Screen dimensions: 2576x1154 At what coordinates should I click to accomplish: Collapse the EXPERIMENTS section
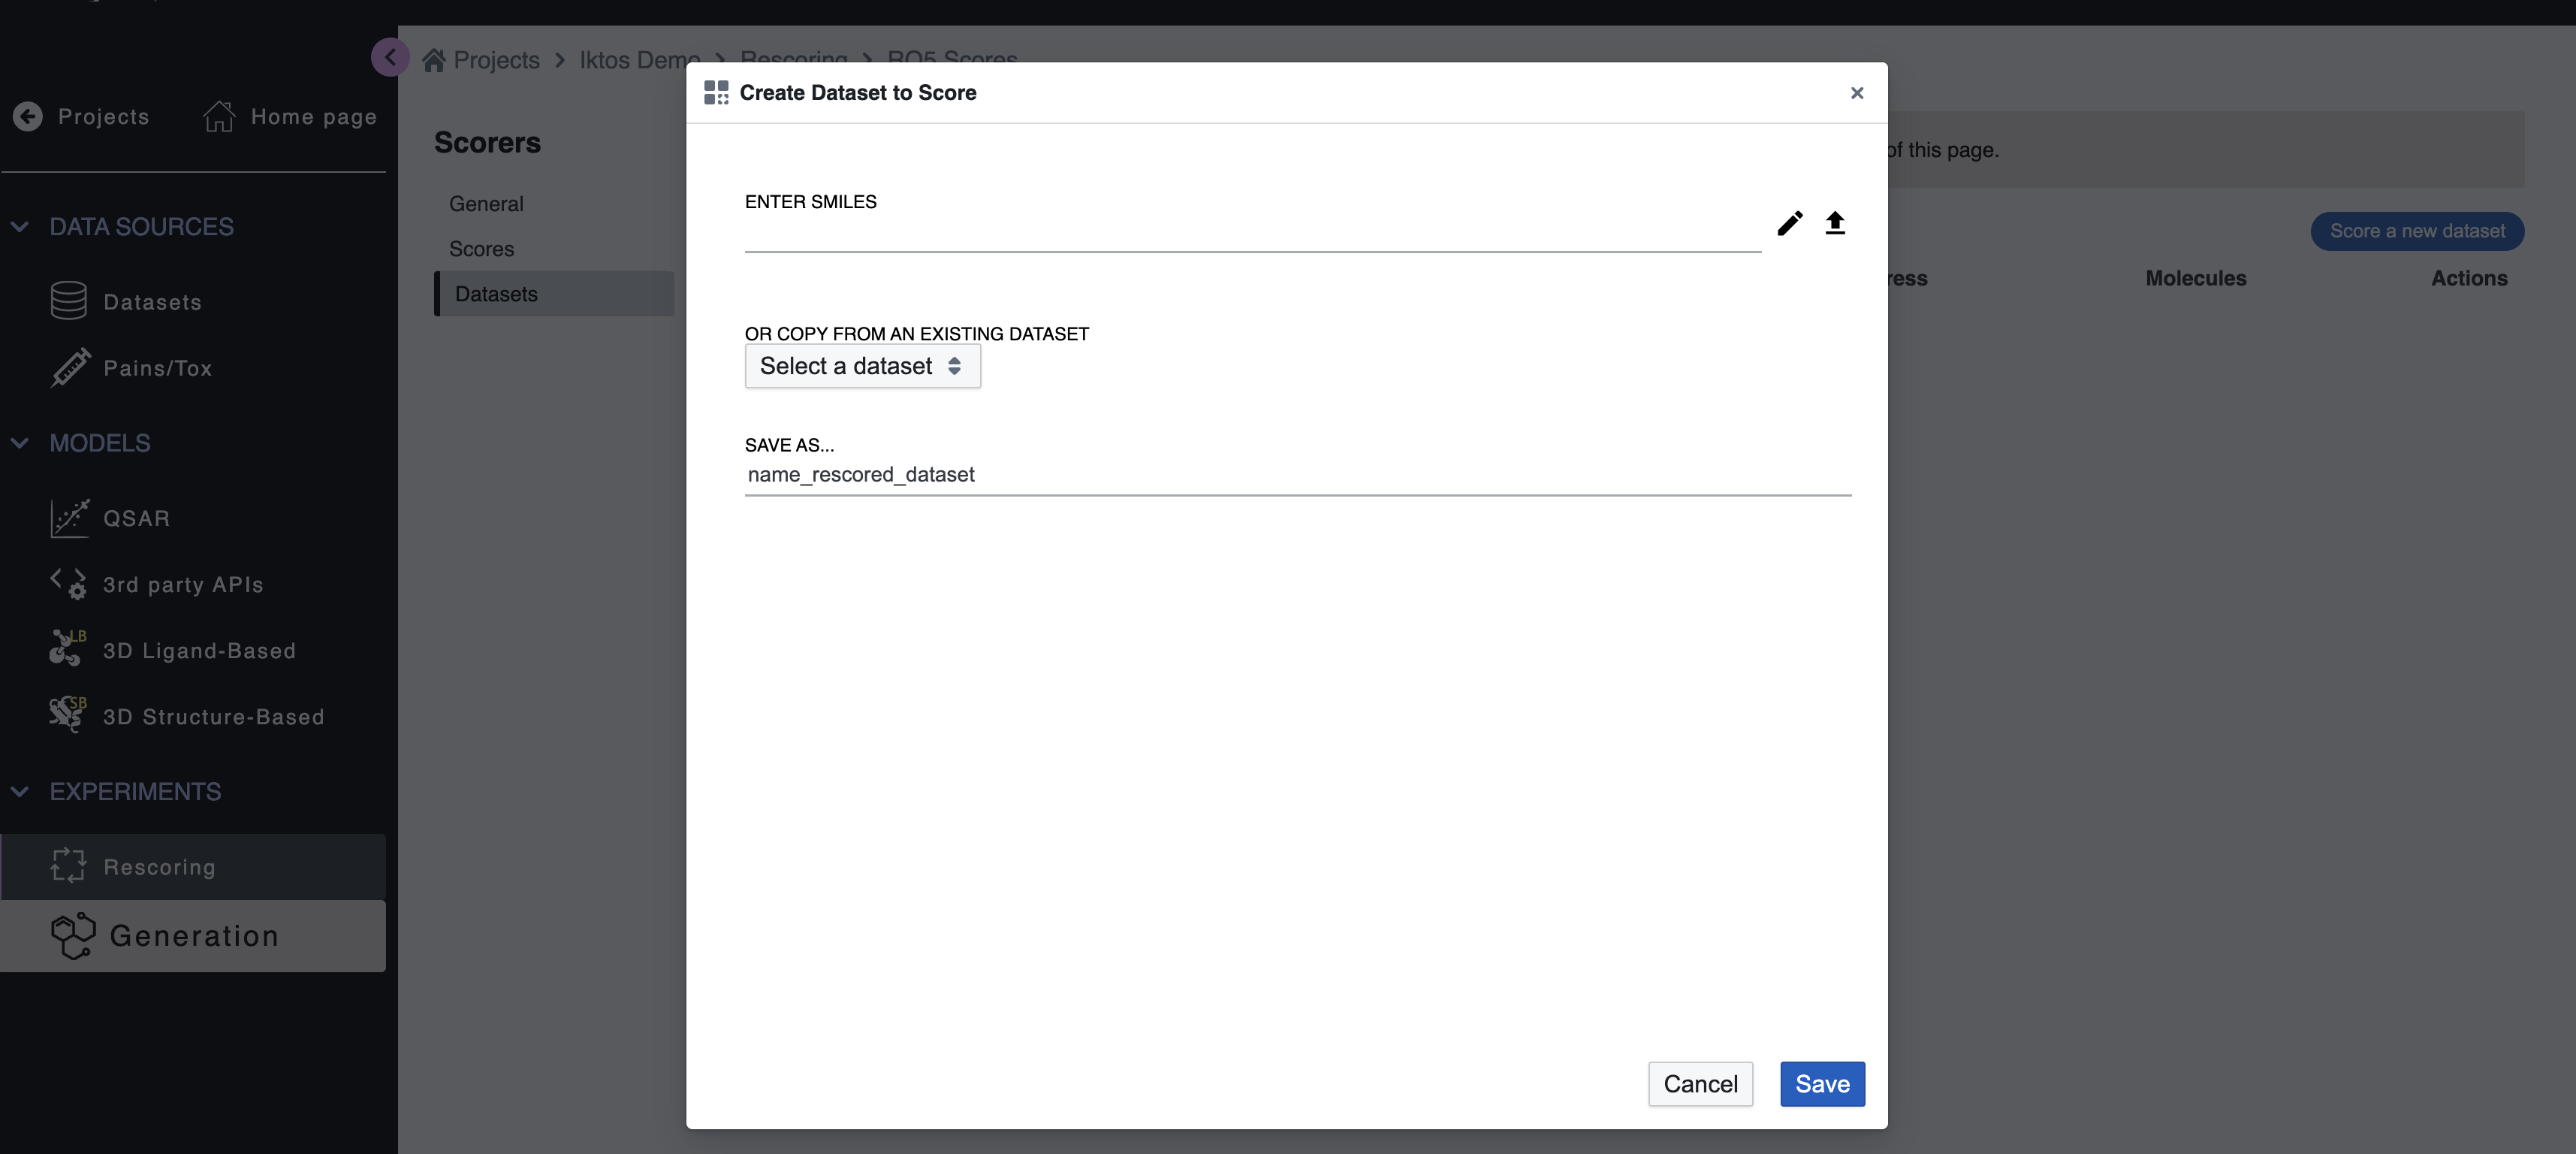pyautogui.click(x=20, y=791)
